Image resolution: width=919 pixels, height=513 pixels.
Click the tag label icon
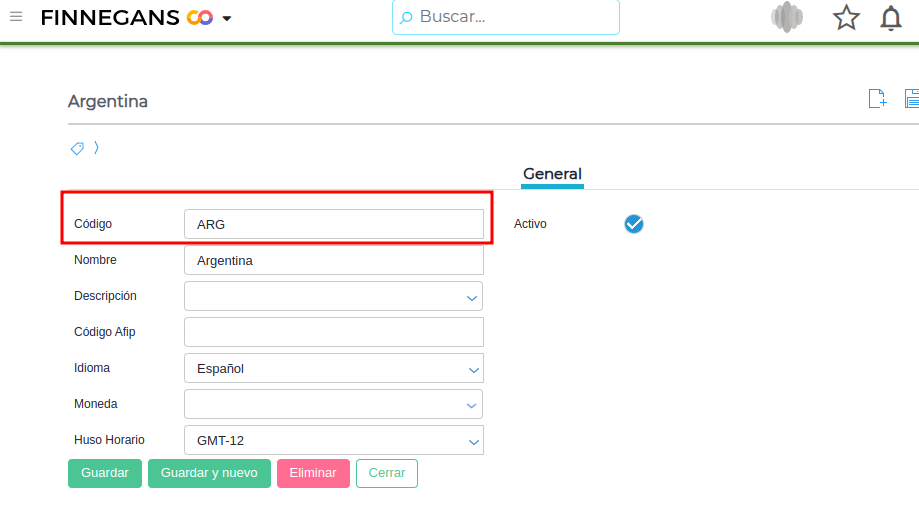(x=77, y=148)
